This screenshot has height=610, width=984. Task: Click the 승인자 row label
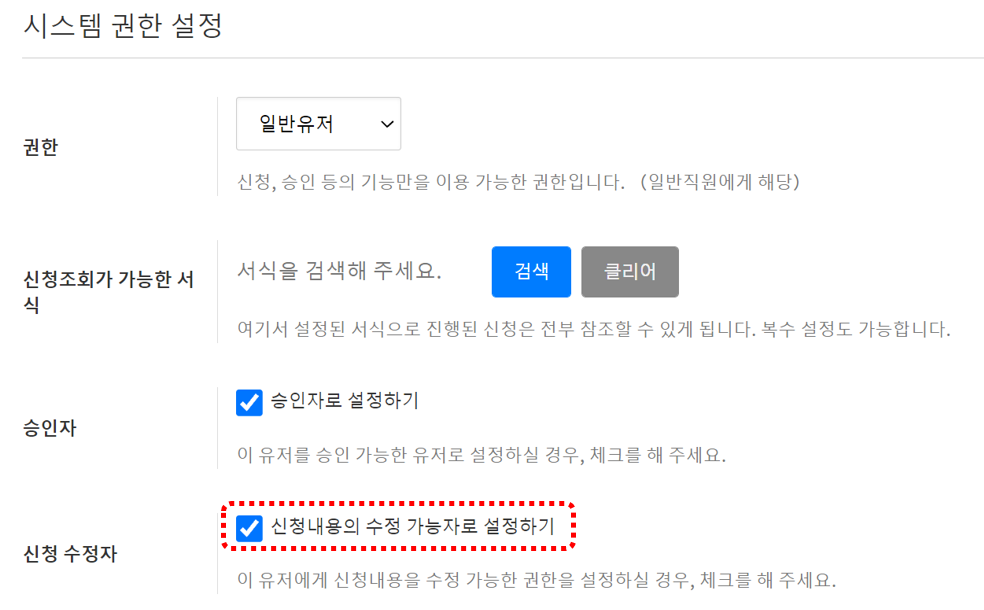[x=50, y=428]
